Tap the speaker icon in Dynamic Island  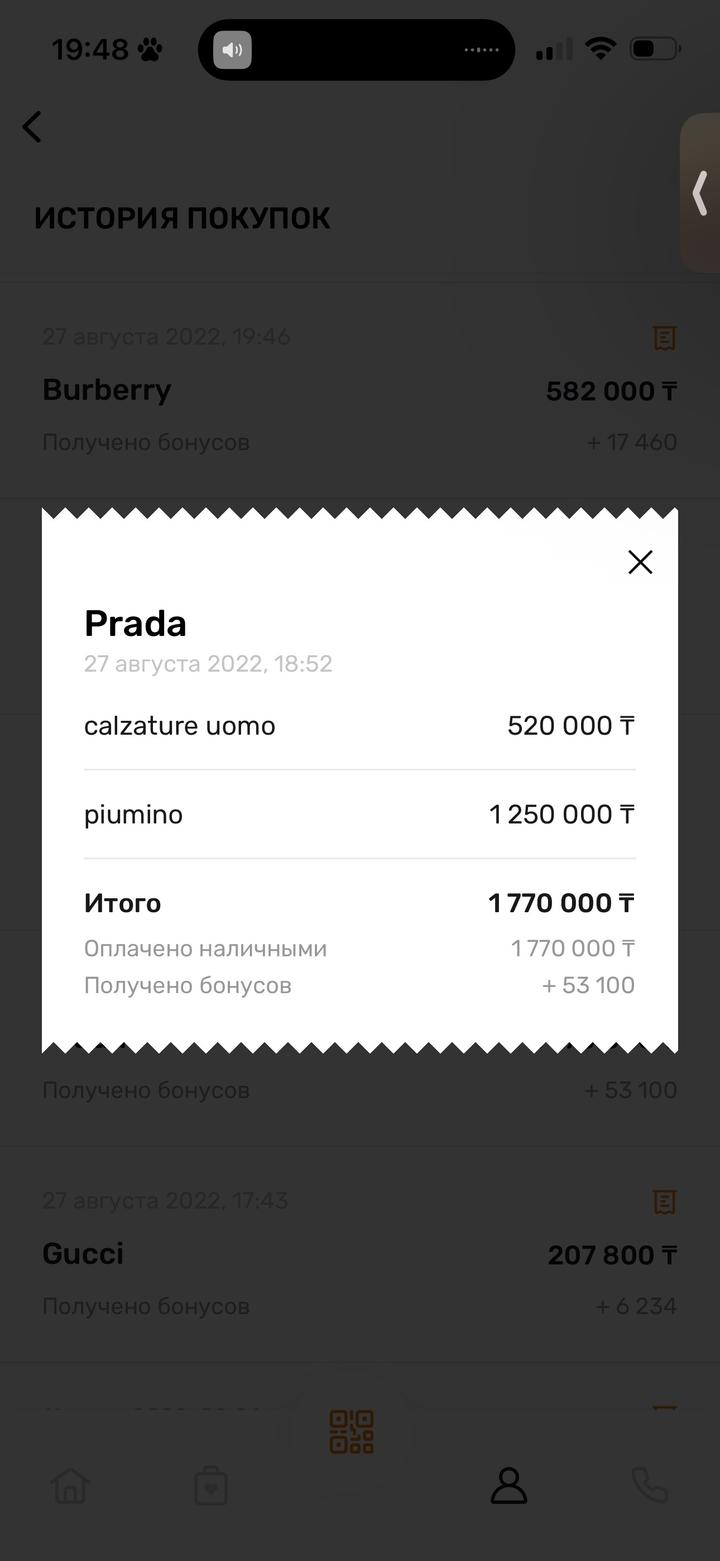pyautogui.click(x=232, y=50)
